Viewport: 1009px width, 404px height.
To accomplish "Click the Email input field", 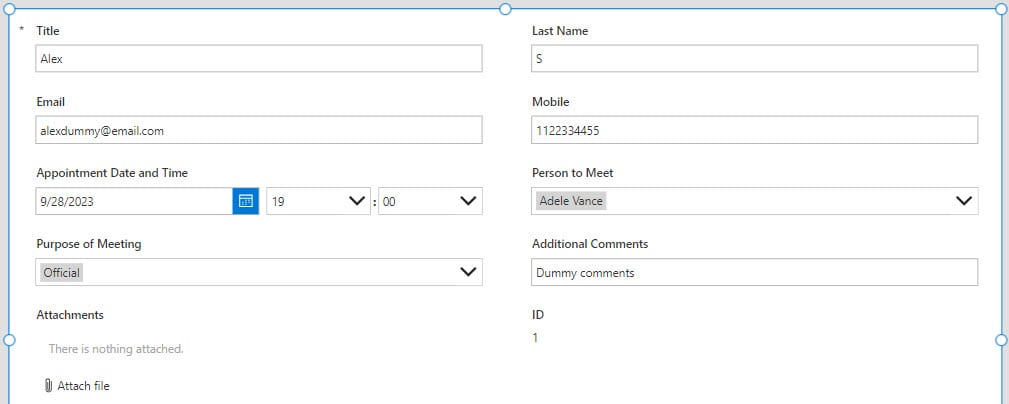I will click(x=259, y=130).
